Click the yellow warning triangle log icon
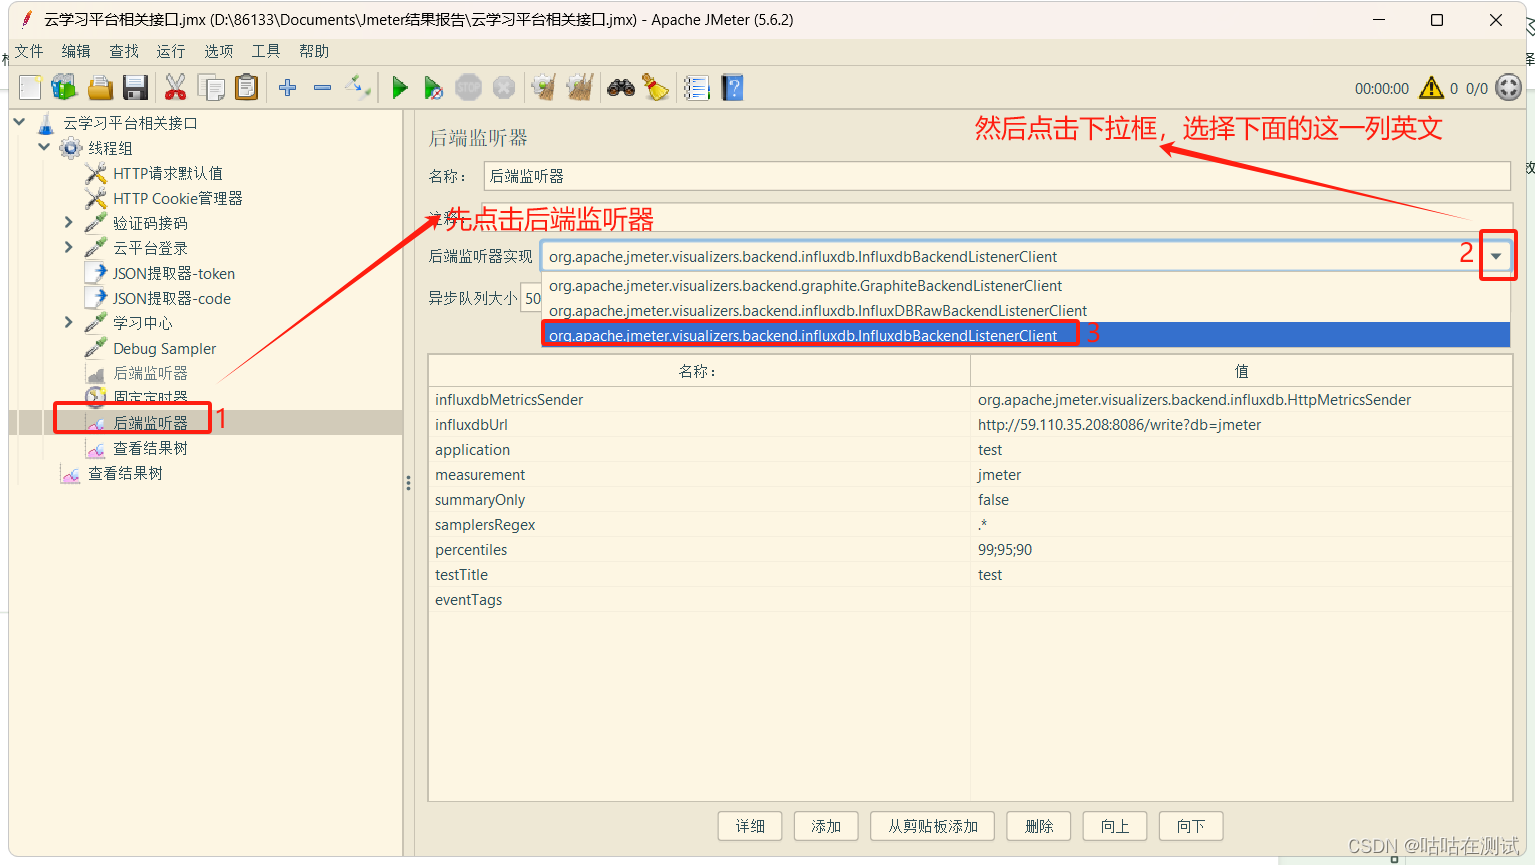Viewport: 1535px width, 865px height. (x=1431, y=88)
